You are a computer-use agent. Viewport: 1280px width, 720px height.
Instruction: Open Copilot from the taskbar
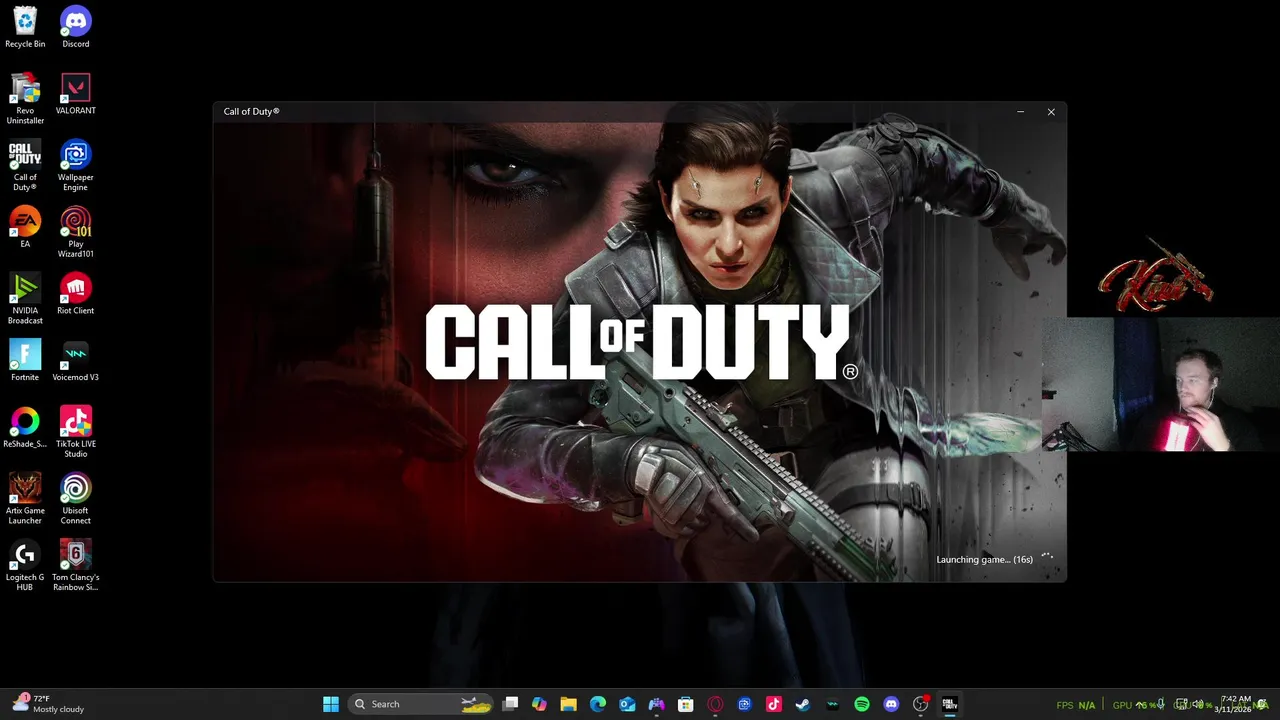click(x=539, y=704)
